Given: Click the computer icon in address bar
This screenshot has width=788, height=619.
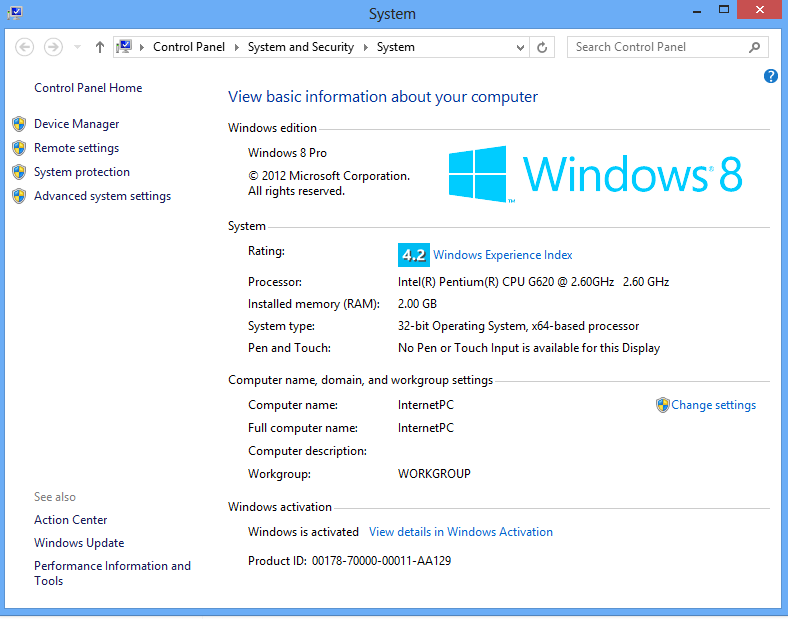Looking at the screenshot, I should (124, 47).
